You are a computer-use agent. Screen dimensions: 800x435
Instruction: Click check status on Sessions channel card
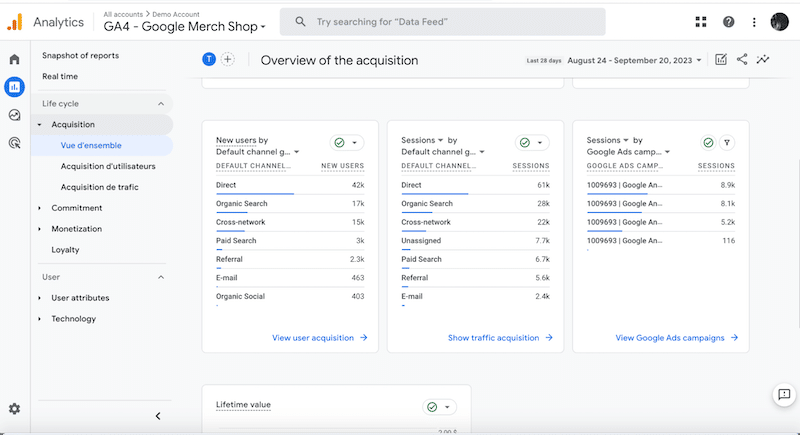(x=524, y=143)
